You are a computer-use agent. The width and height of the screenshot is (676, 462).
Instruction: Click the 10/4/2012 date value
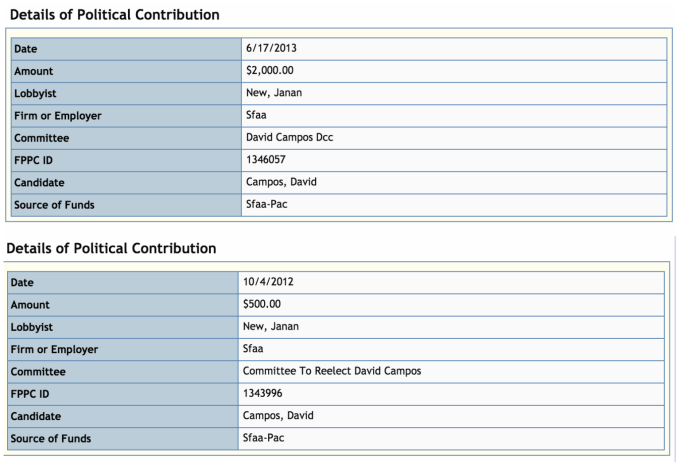click(x=268, y=281)
